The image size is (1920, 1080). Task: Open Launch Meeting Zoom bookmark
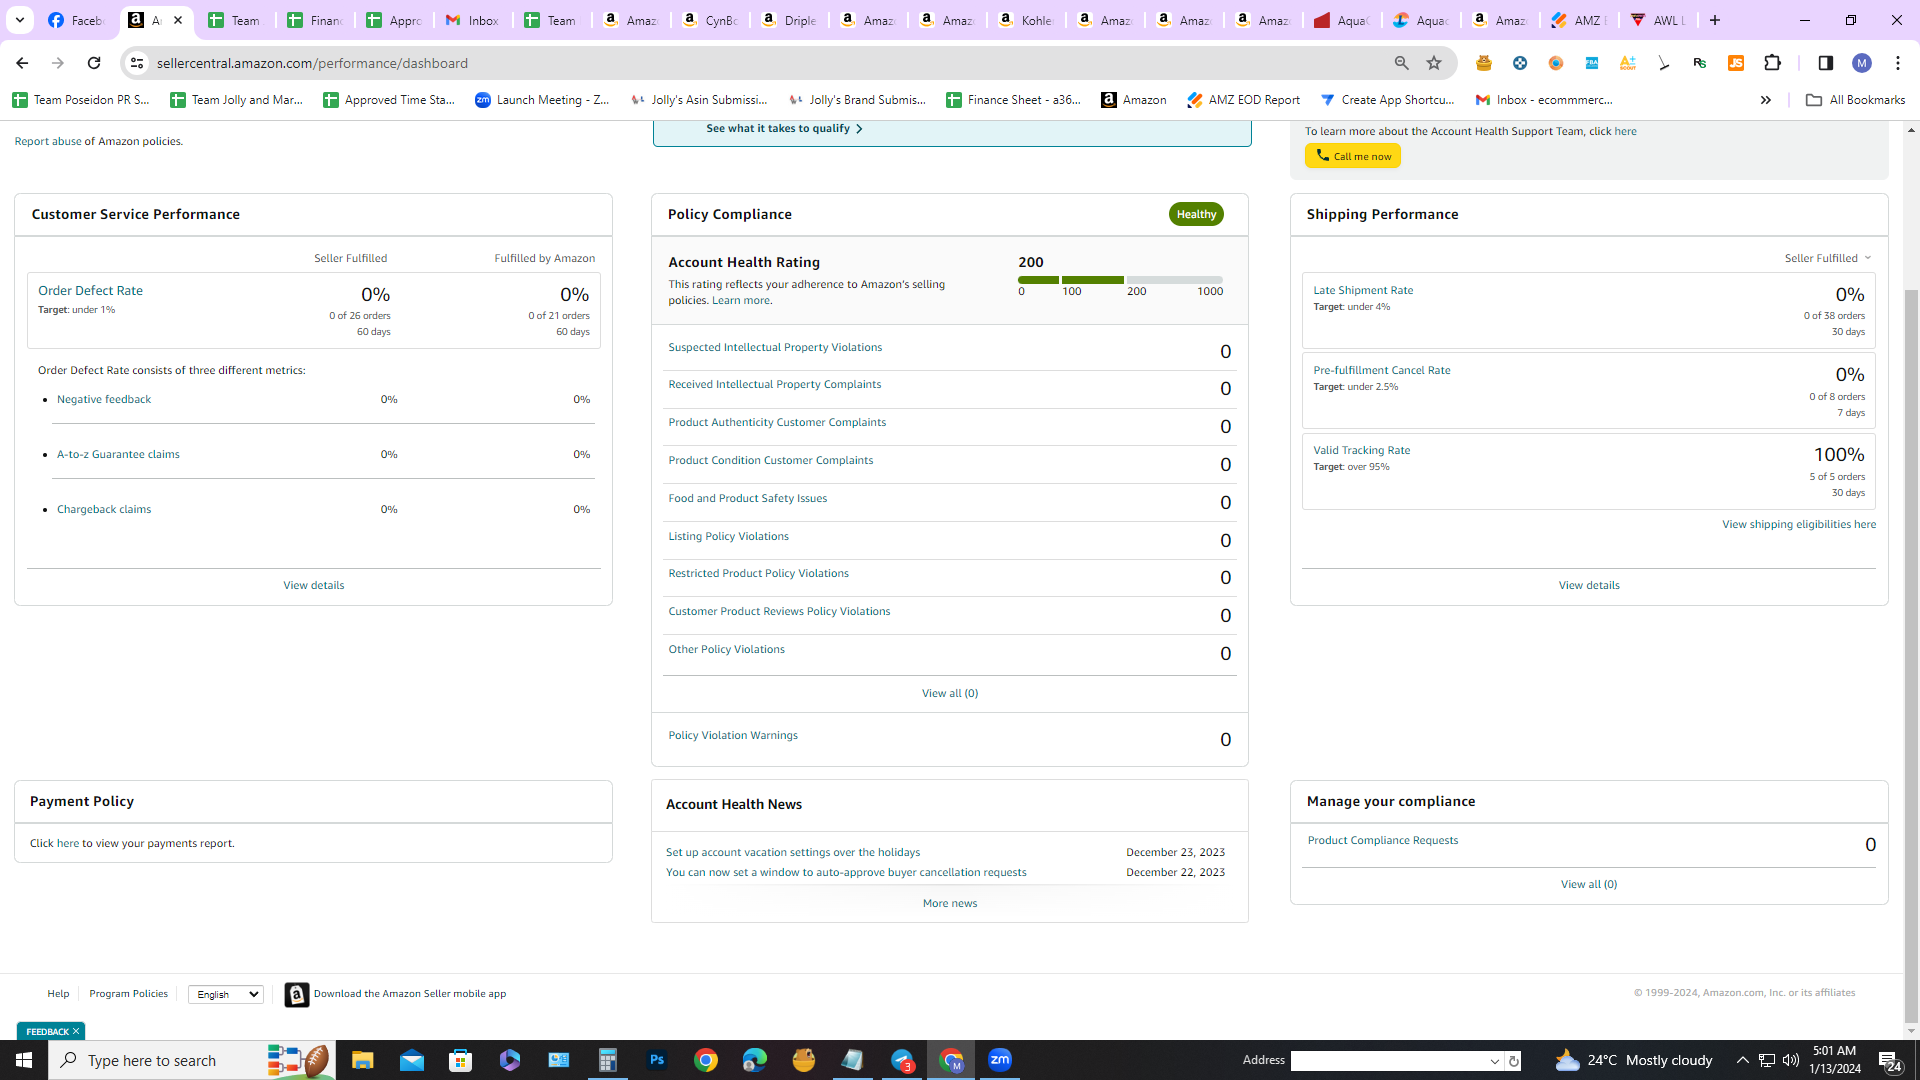tap(542, 100)
